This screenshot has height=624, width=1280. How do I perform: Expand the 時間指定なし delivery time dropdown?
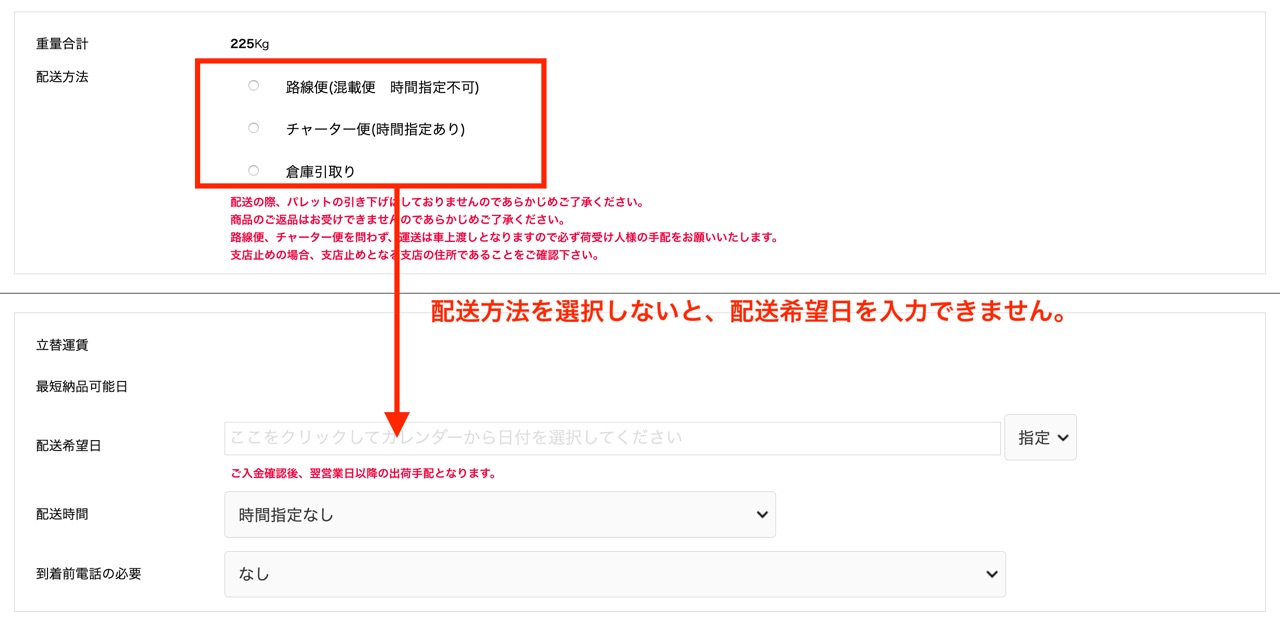[500, 515]
